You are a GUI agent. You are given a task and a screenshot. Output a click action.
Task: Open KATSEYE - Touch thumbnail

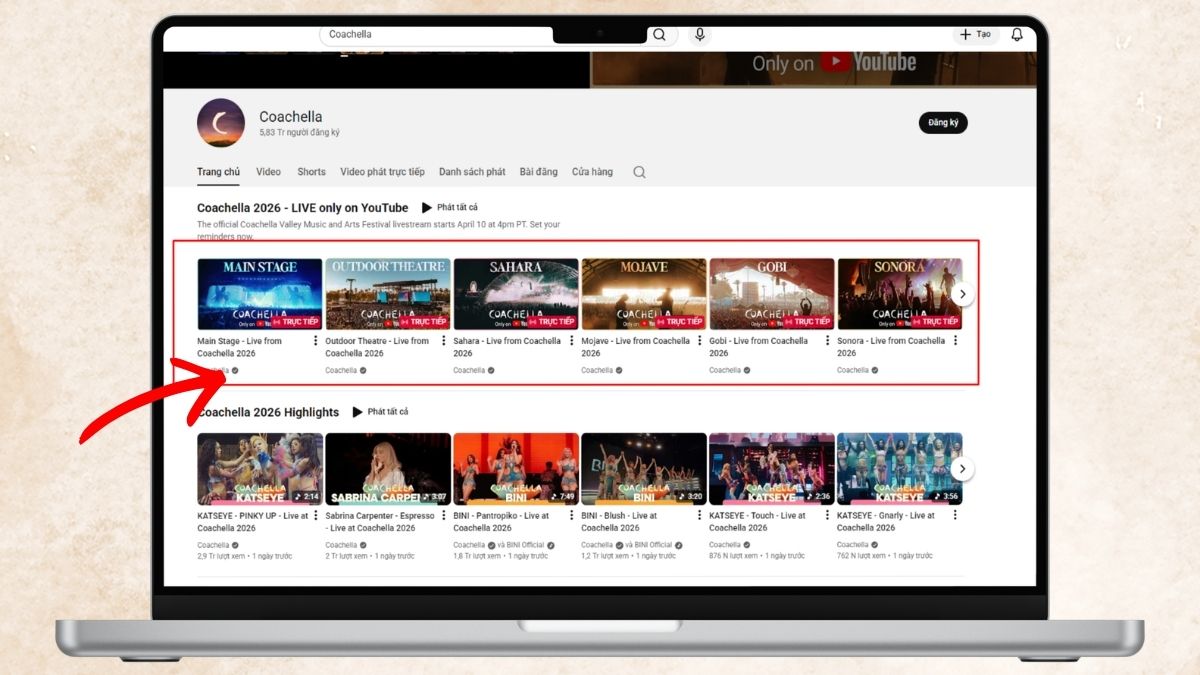(x=772, y=468)
